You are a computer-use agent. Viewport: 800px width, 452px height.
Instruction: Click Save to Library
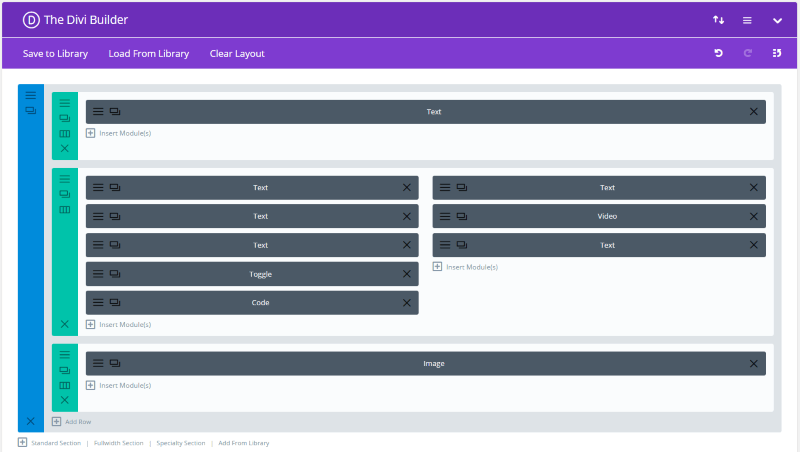(x=55, y=53)
